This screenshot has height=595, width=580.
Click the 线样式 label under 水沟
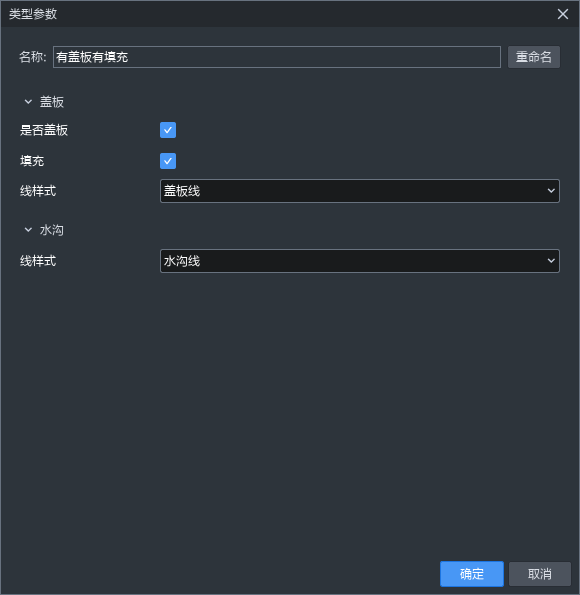pyautogui.click(x=38, y=261)
